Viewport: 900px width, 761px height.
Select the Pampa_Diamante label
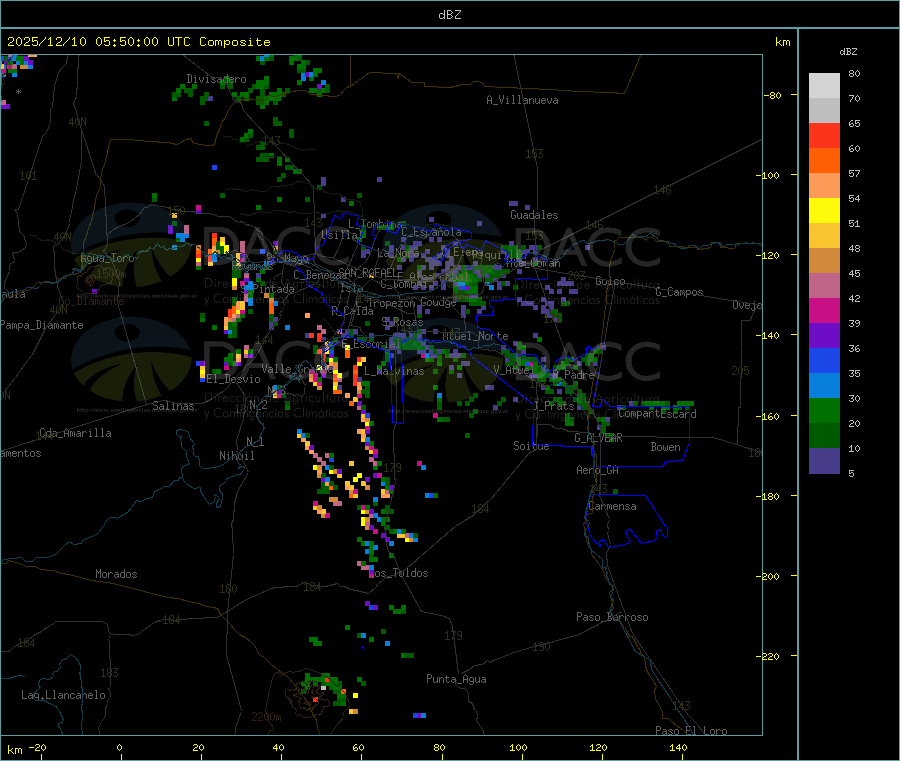[42, 325]
